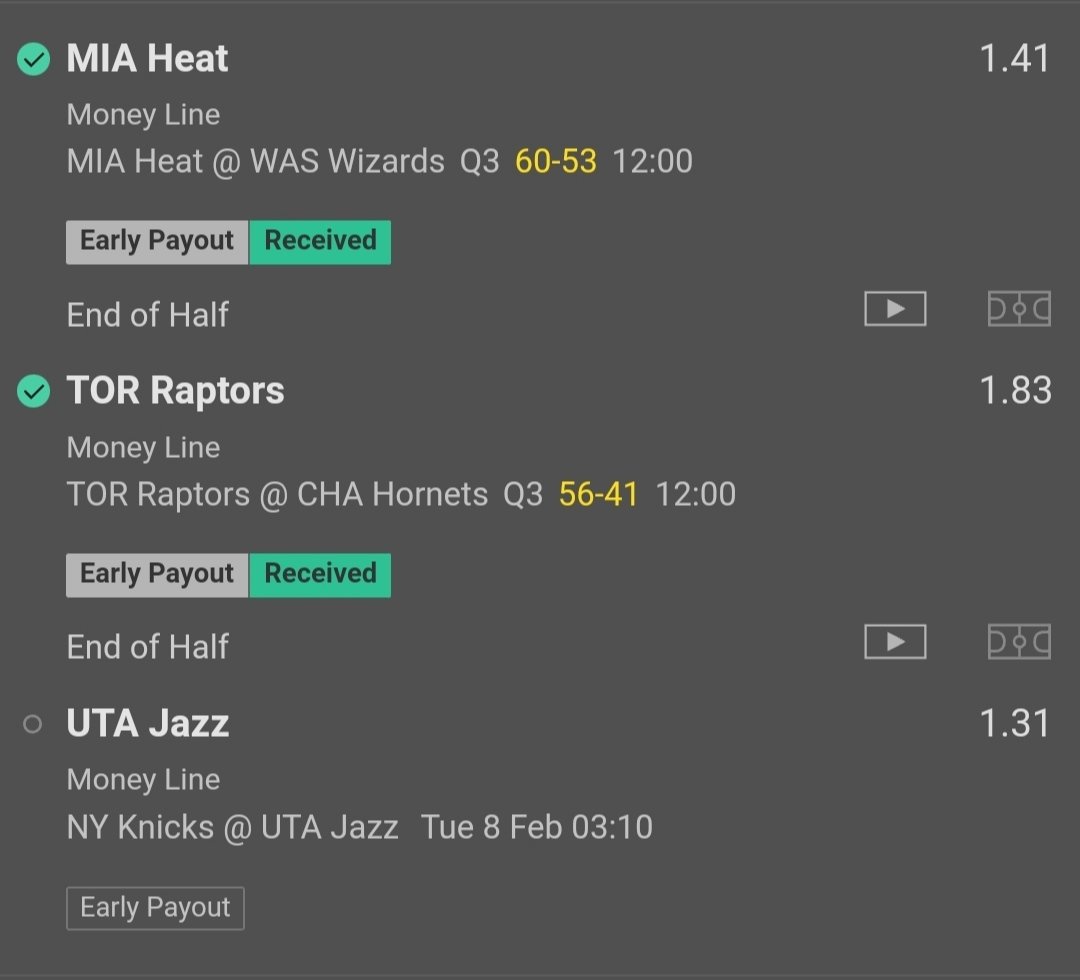Tap Early Payout button under UTA Jazz

pyautogui.click(x=155, y=908)
